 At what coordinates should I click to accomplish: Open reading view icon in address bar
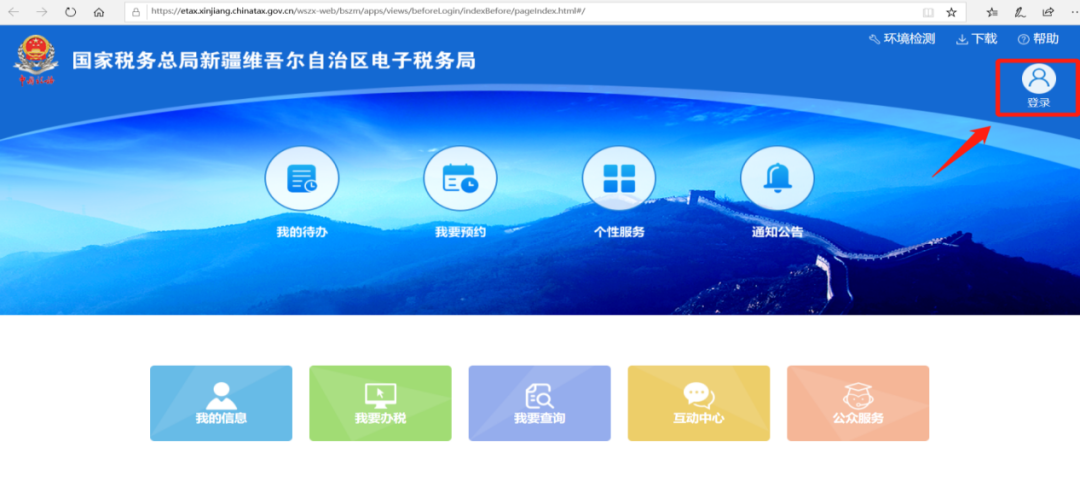(x=928, y=12)
